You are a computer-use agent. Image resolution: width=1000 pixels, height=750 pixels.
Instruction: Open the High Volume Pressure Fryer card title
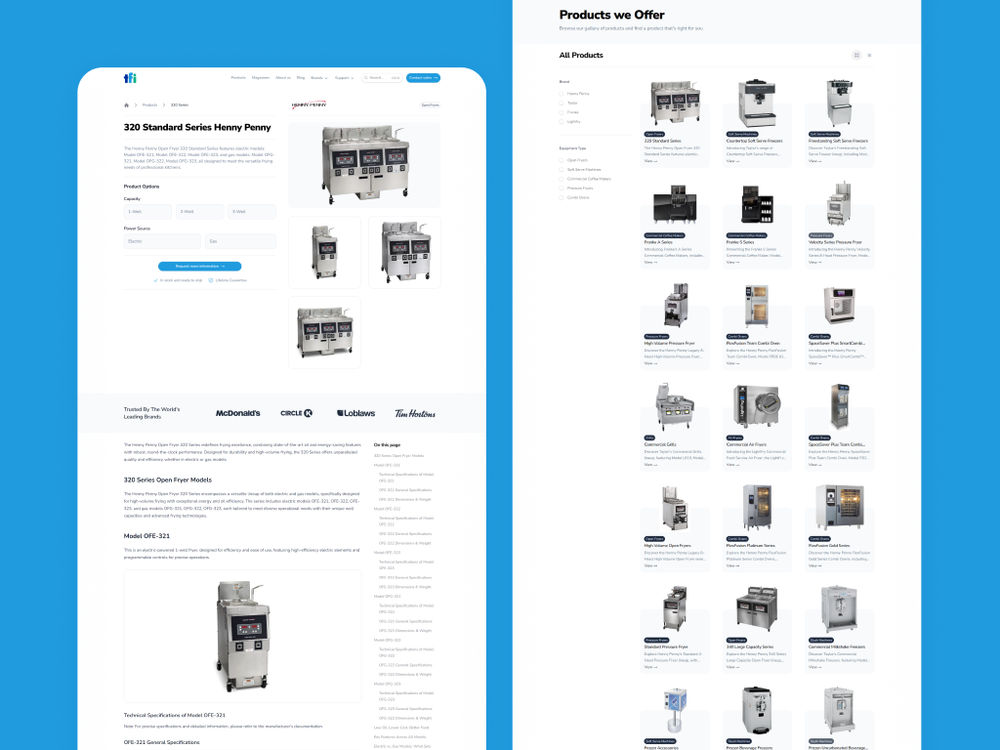click(669, 343)
